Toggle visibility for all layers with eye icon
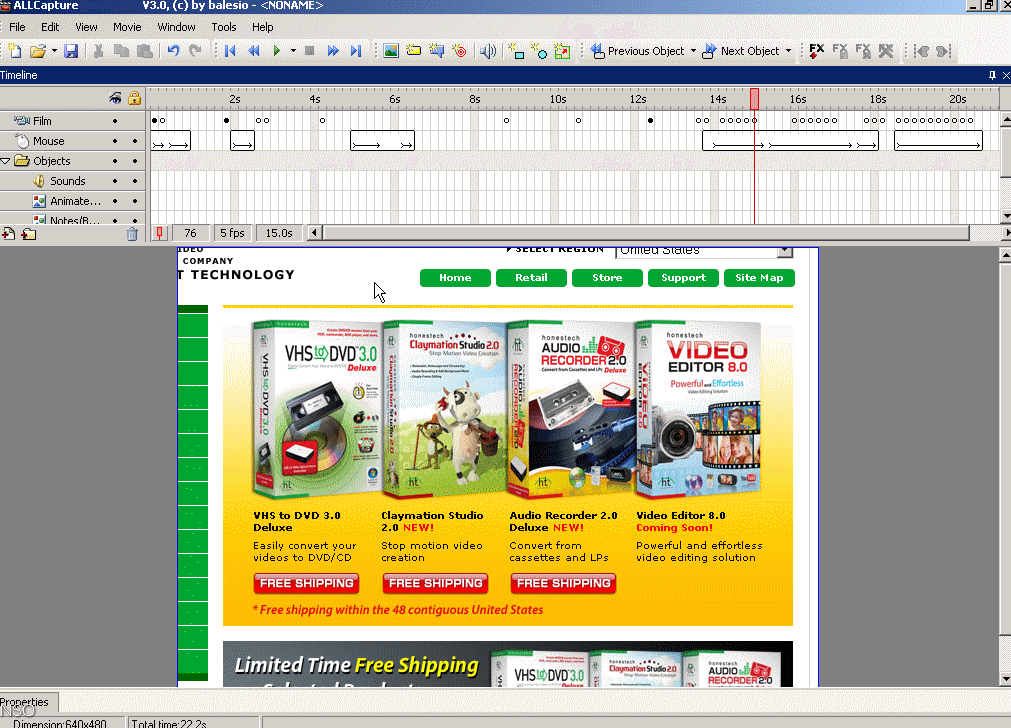Image resolution: width=1011 pixels, height=728 pixels. click(x=115, y=98)
